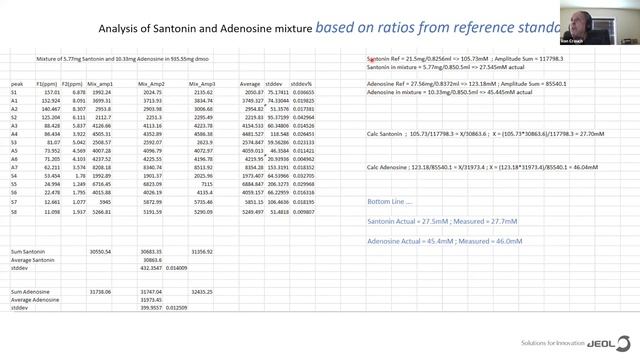Click the 'Sum Adenosine' row label

pyautogui.click(x=30, y=292)
